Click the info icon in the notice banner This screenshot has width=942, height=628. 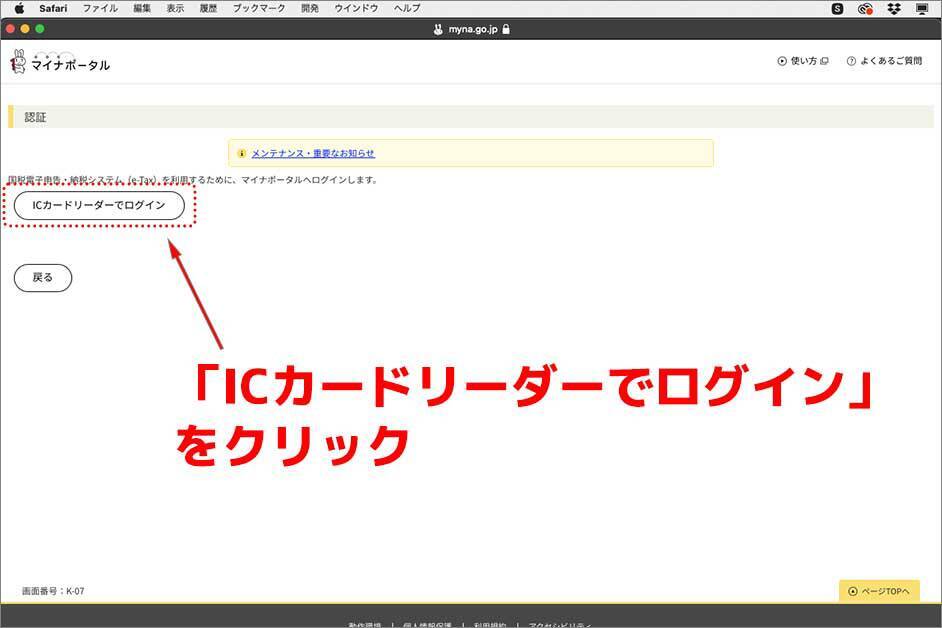241,153
